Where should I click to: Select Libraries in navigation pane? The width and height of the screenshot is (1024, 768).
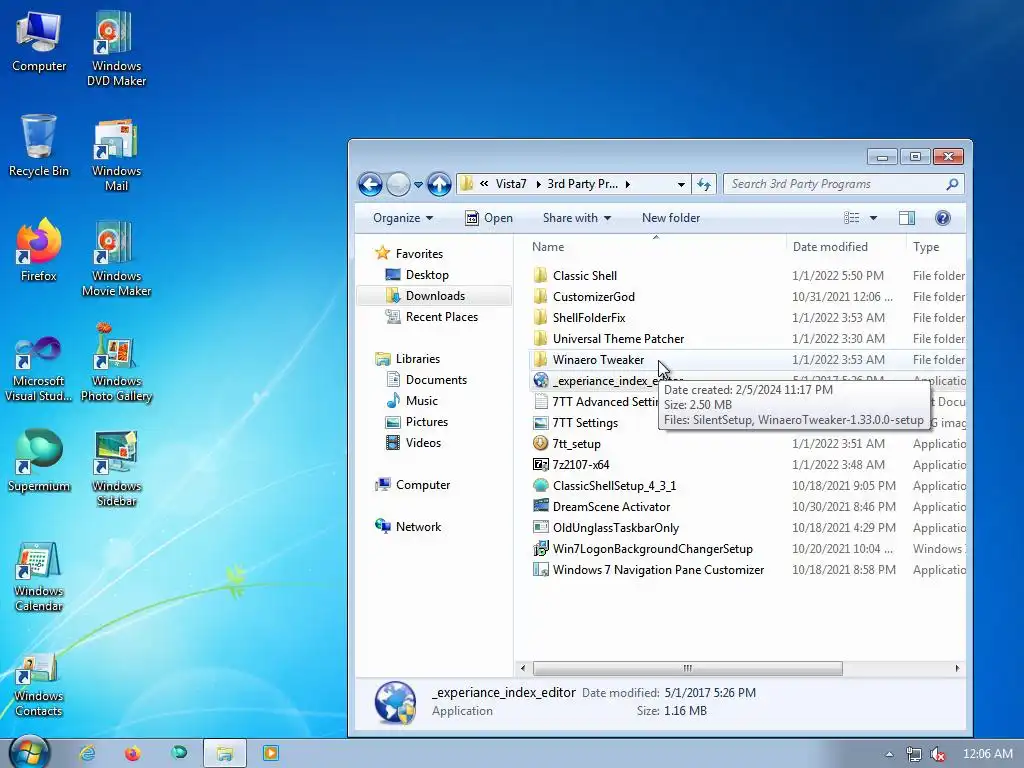tap(417, 359)
